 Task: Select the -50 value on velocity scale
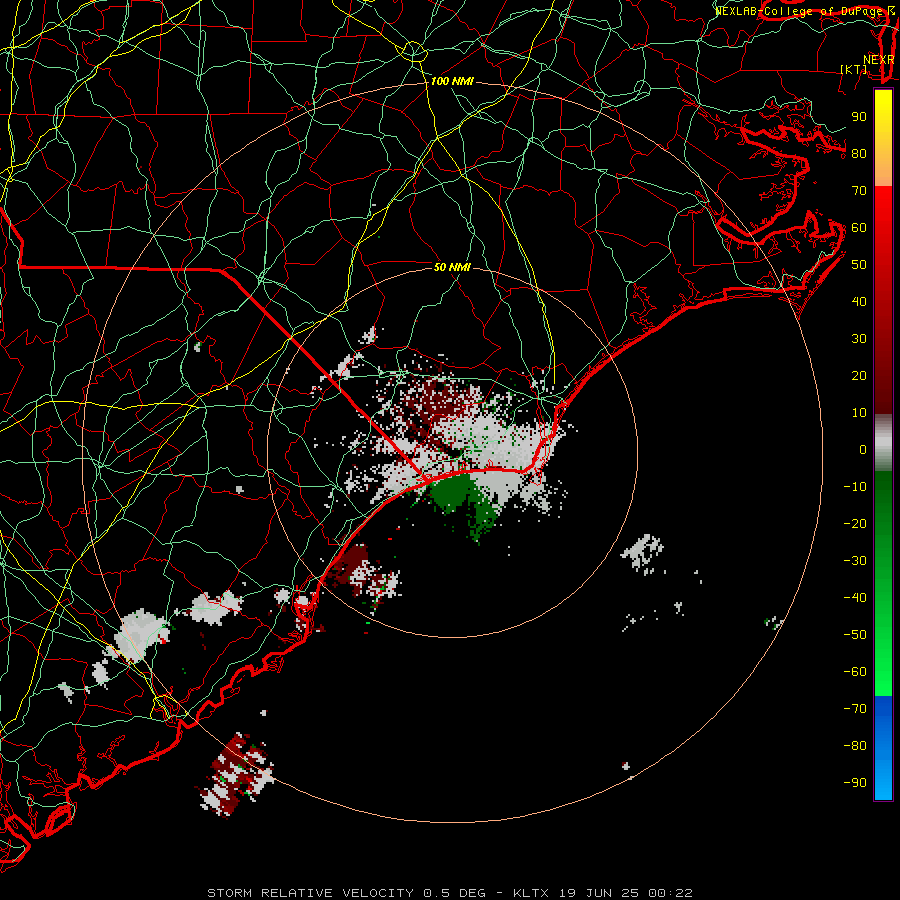[855, 635]
